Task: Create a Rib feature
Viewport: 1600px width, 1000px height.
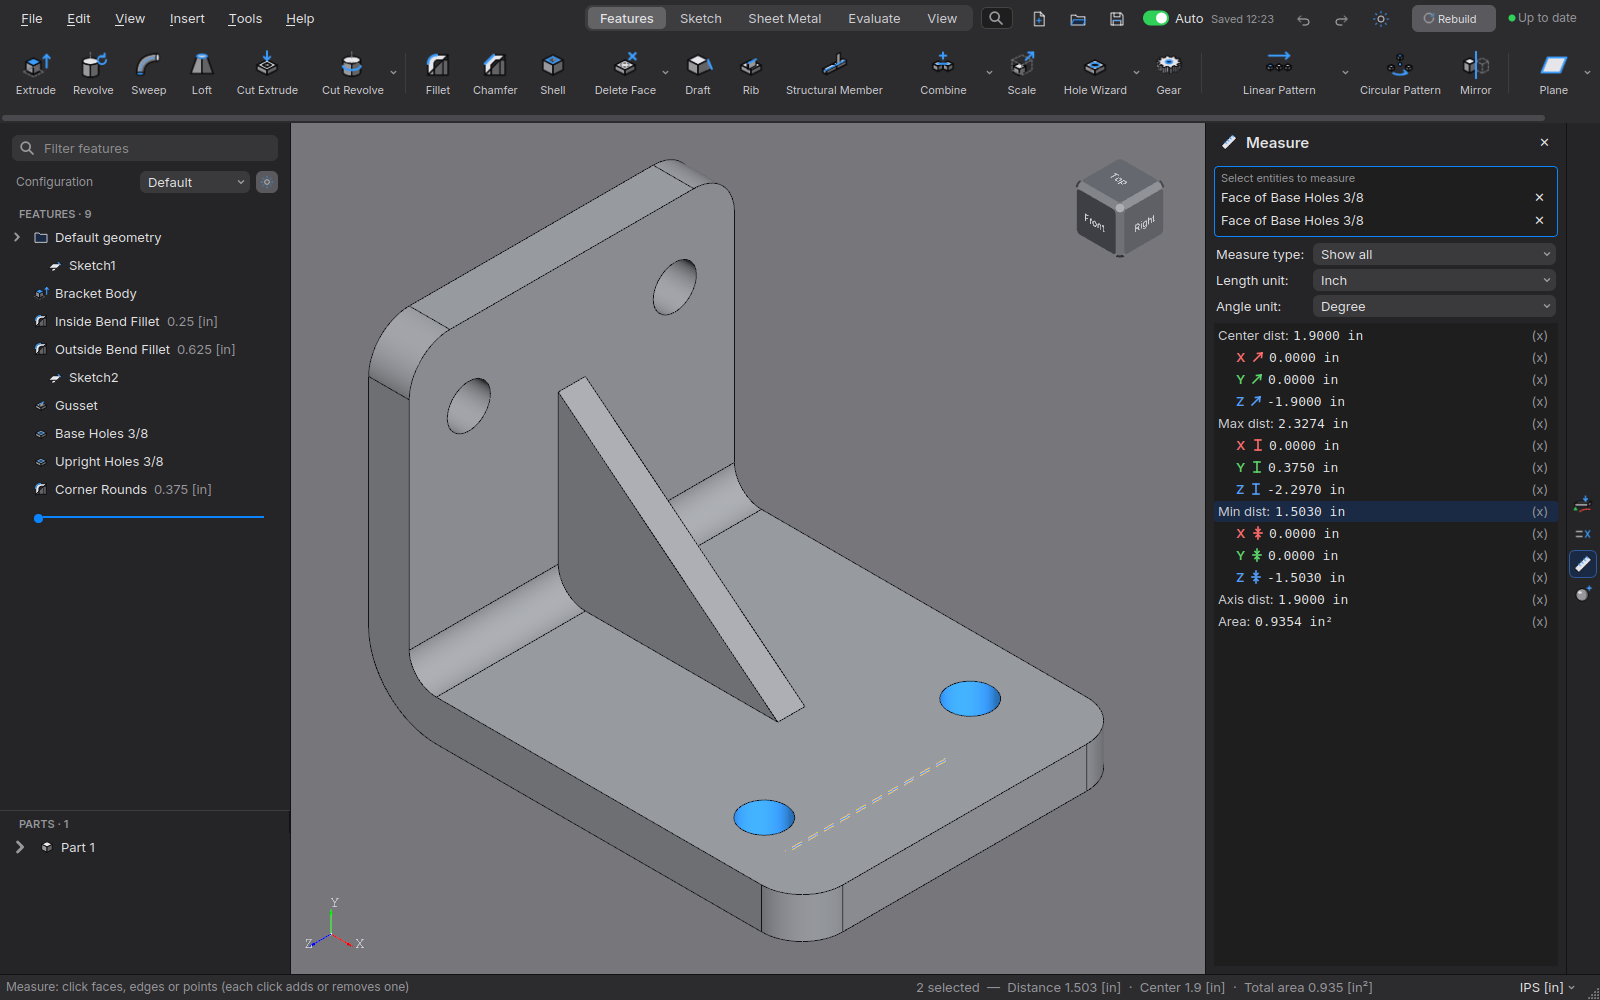Action: pyautogui.click(x=751, y=75)
